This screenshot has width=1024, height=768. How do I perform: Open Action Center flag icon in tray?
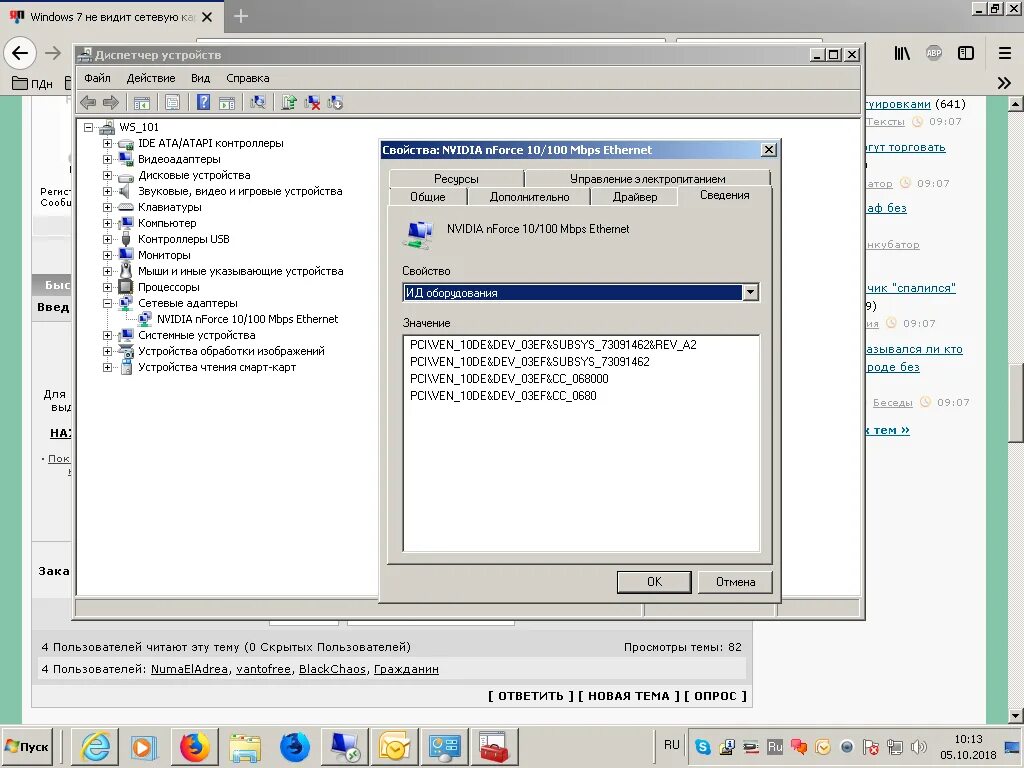[x=871, y=746]
